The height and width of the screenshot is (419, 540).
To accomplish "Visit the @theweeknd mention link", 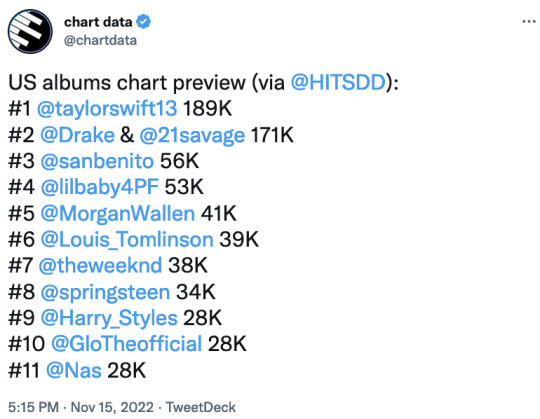I will pos(100,265).
